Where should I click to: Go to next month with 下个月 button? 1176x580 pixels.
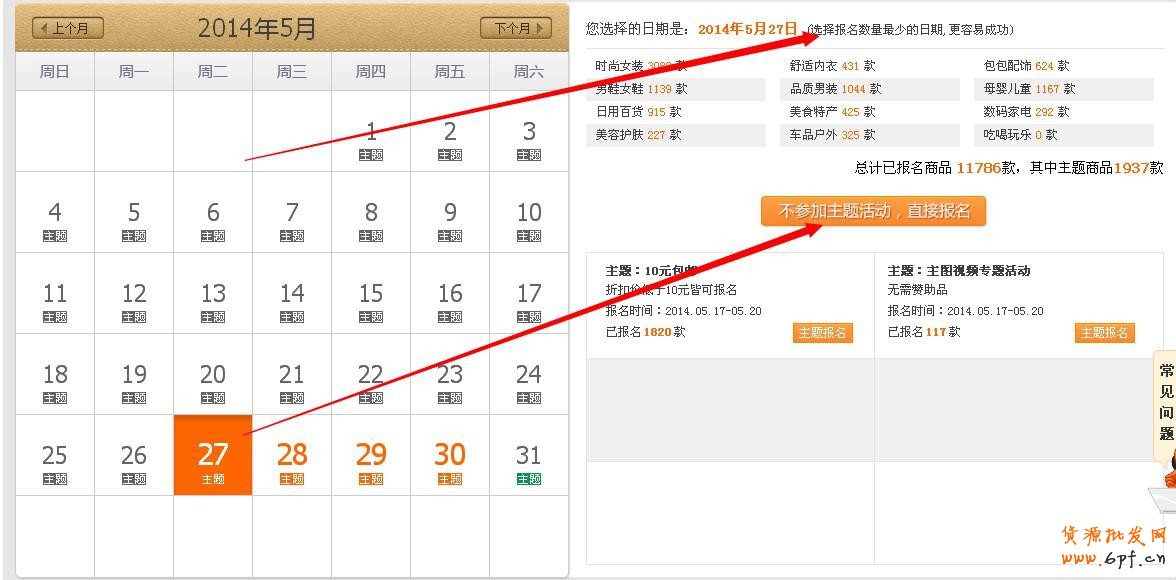[x=516, y=28]
